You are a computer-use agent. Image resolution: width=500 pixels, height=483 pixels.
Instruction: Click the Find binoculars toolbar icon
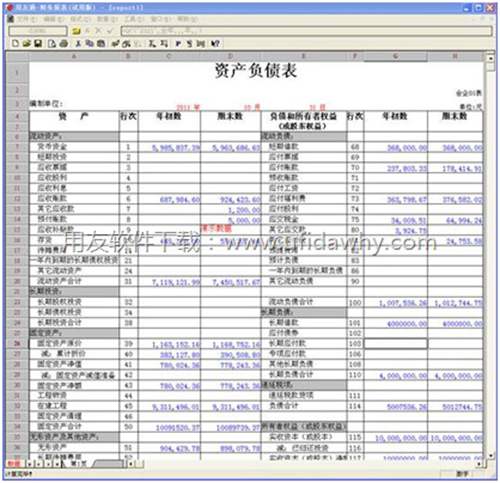(126, 44)
